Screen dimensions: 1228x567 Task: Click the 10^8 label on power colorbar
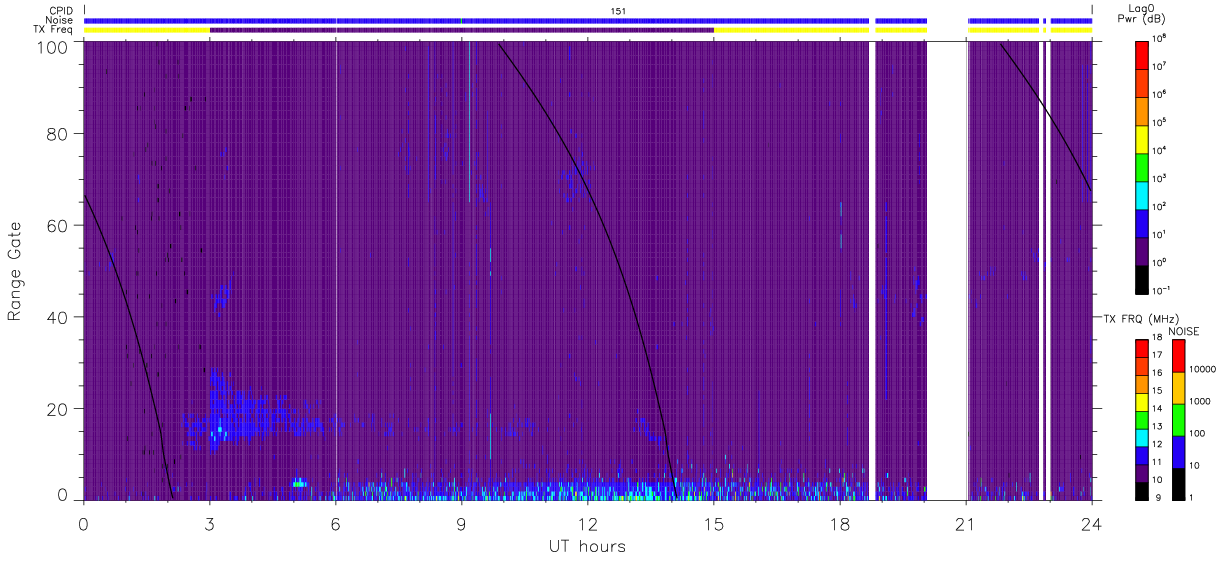(1161, 38)
